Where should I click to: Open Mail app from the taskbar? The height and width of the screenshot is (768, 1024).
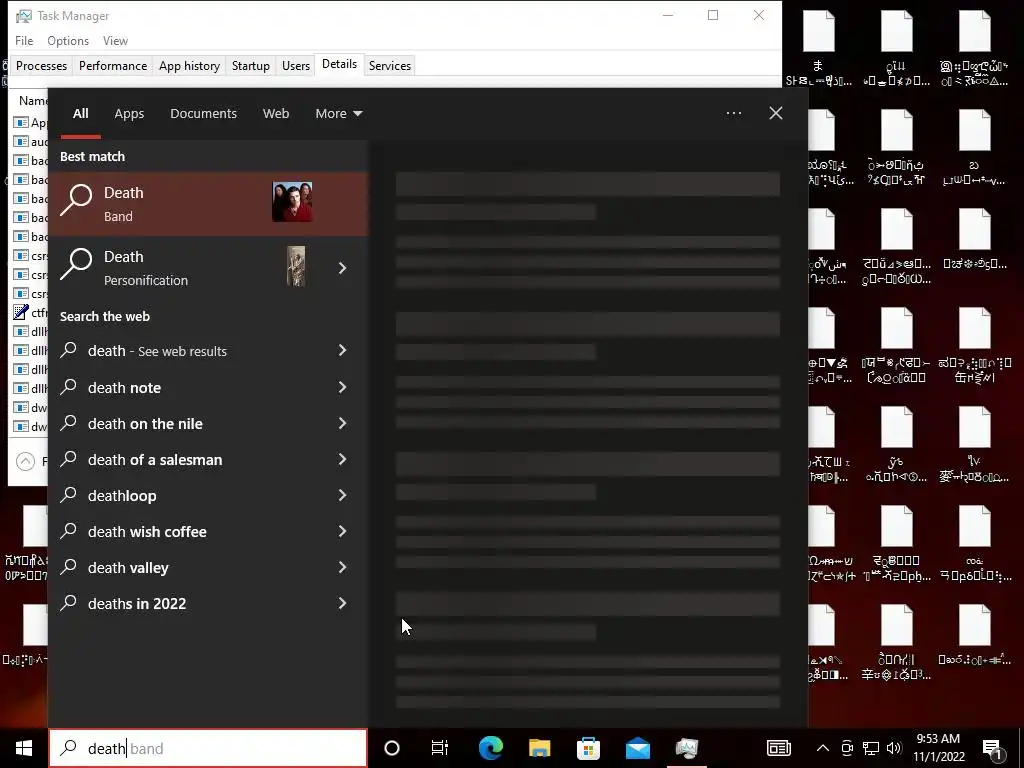pos(637,748)
